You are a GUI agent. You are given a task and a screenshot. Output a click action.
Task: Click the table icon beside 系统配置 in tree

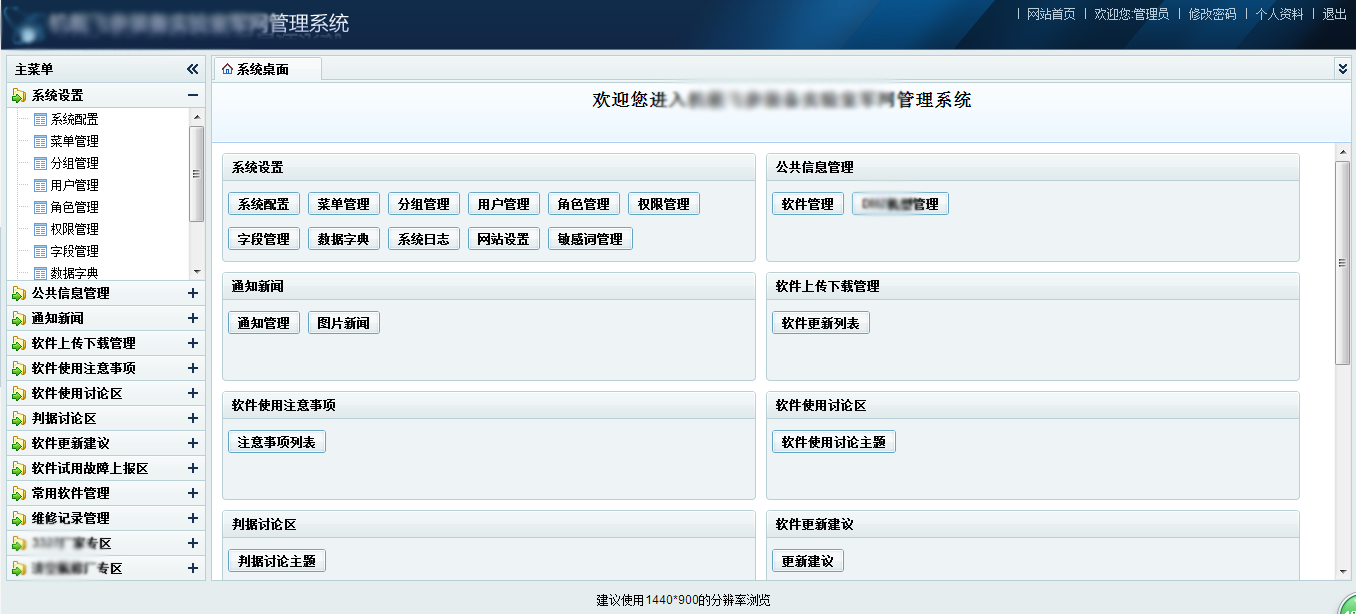40,119
